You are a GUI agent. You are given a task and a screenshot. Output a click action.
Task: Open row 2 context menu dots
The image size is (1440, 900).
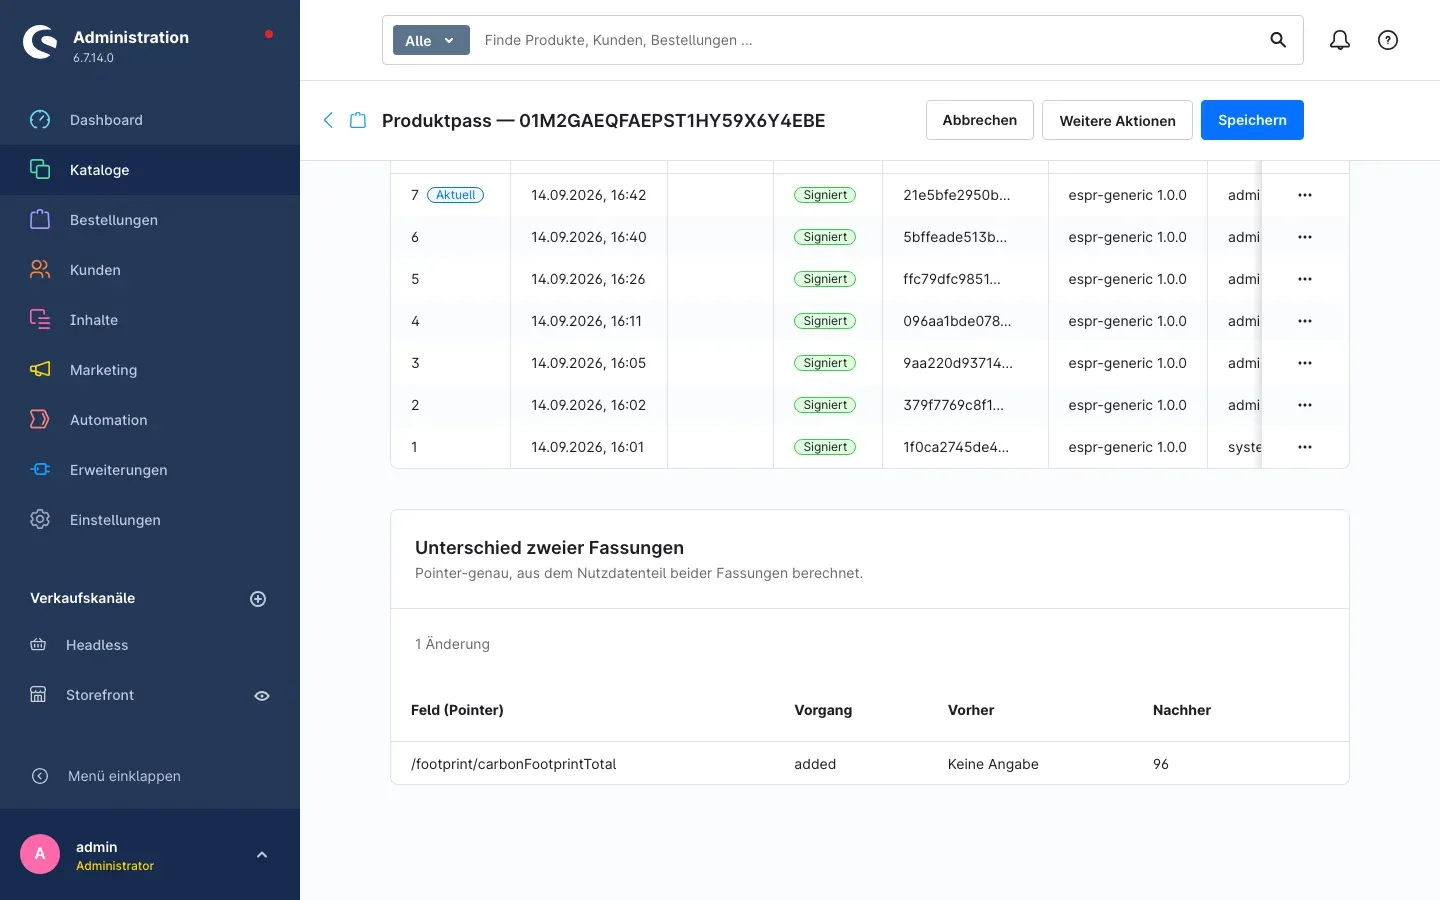(x=1305, y=405)
